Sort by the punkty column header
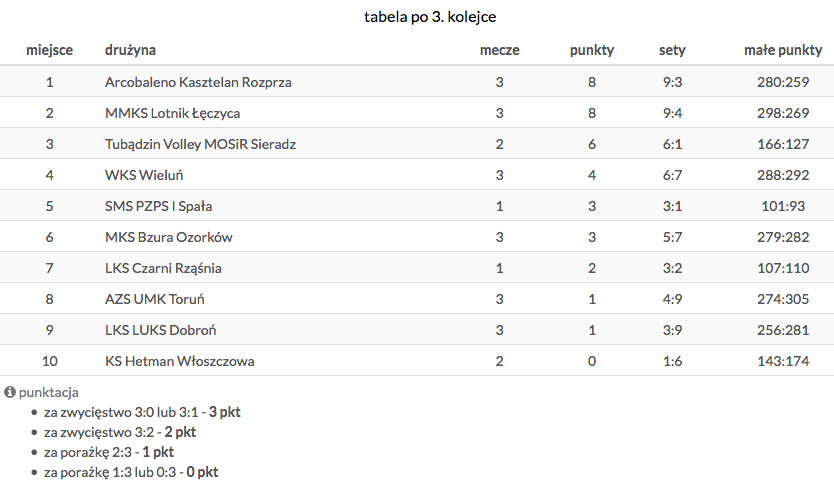 [x=592, y=50]
